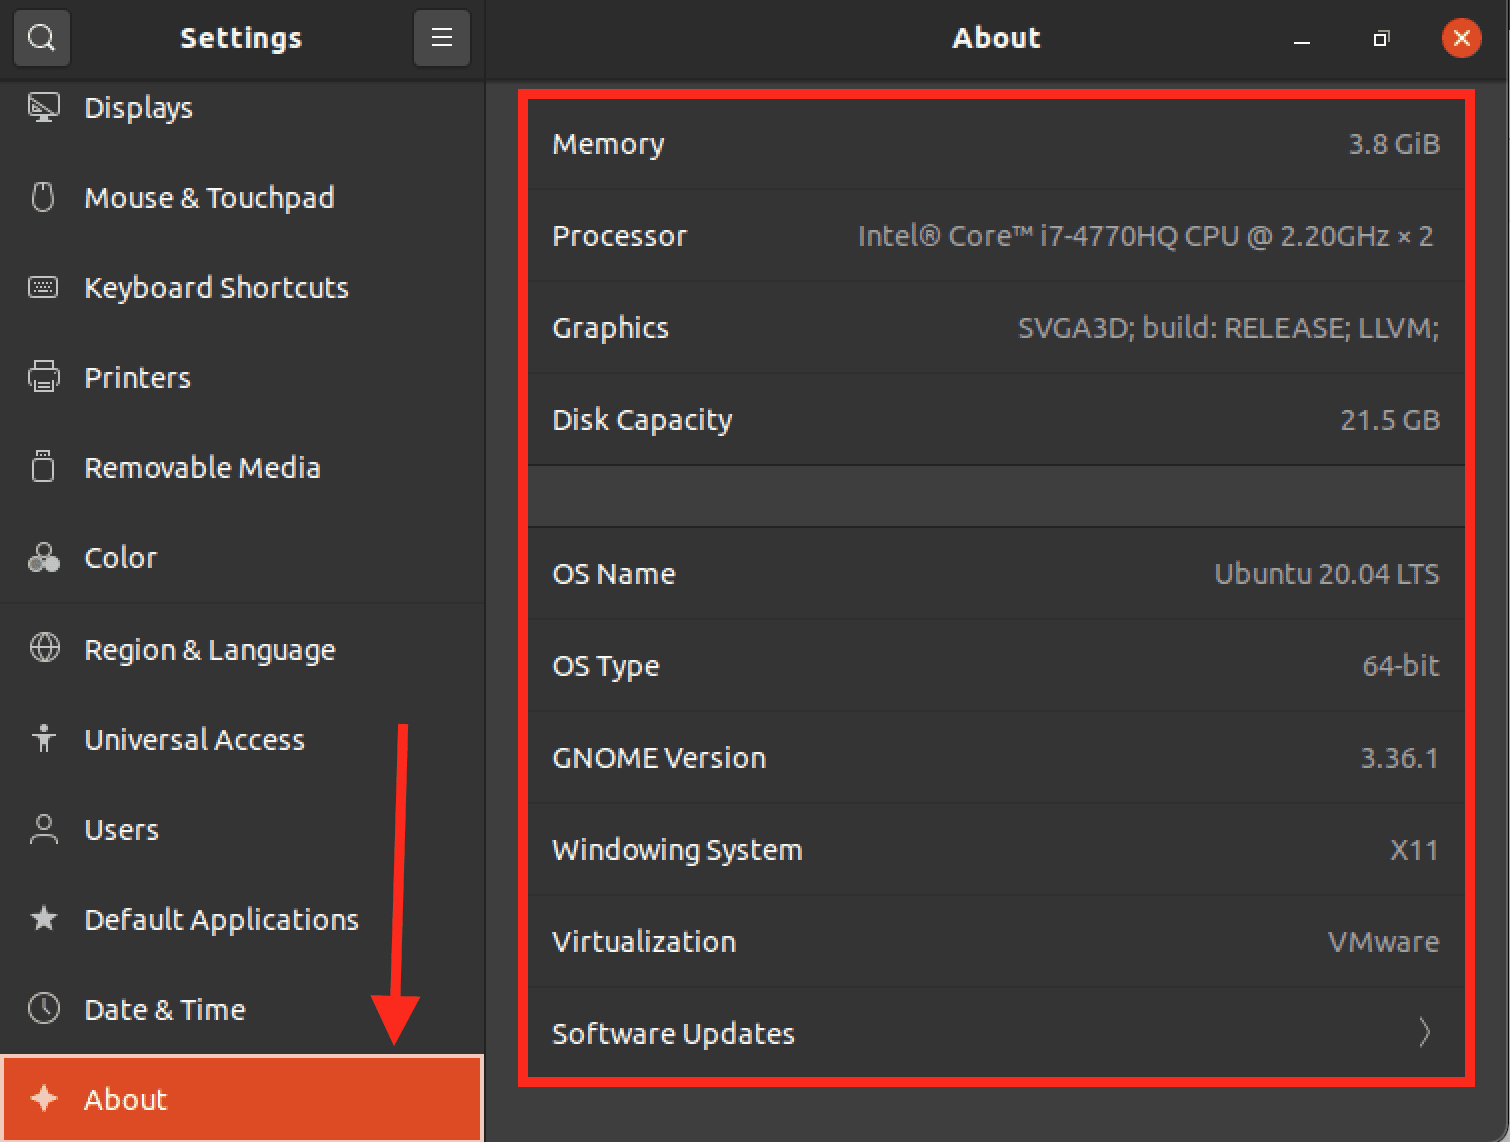Select Displays in the sidebar
The image size is (1510, 1142).
(242, 107)
